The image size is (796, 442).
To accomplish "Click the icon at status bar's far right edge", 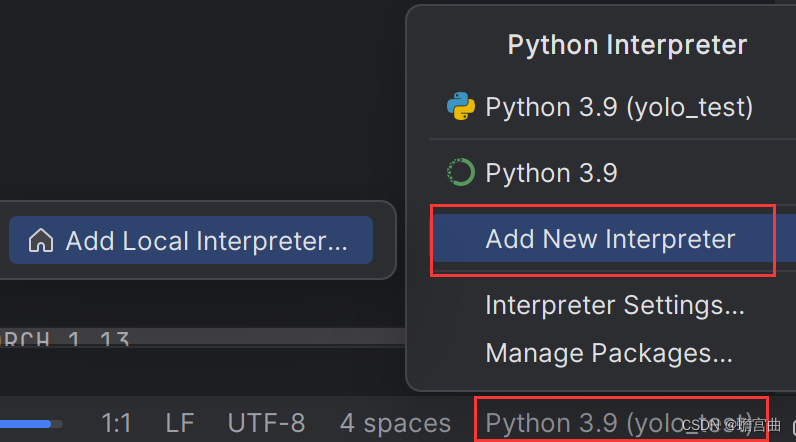I will (790, 423).
